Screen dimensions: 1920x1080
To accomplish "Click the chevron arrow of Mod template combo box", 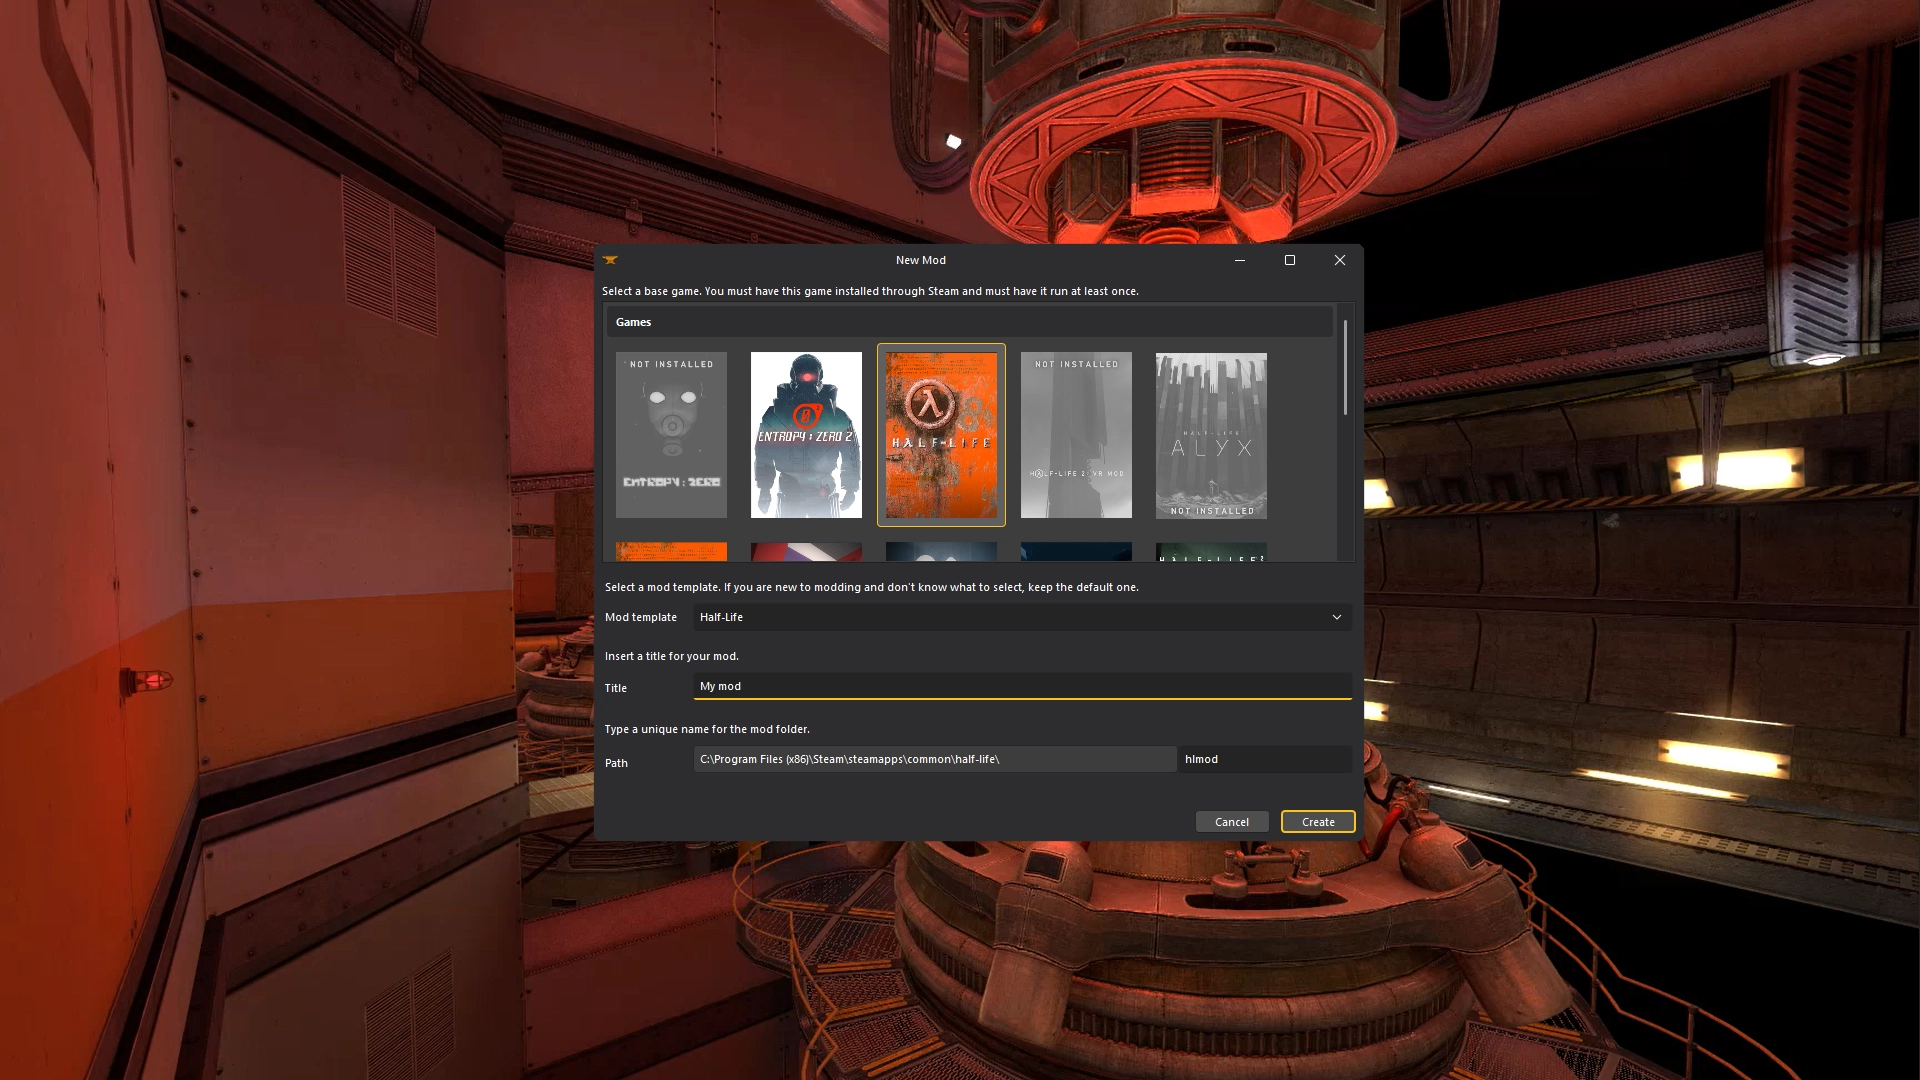I will coord(1337,617).
